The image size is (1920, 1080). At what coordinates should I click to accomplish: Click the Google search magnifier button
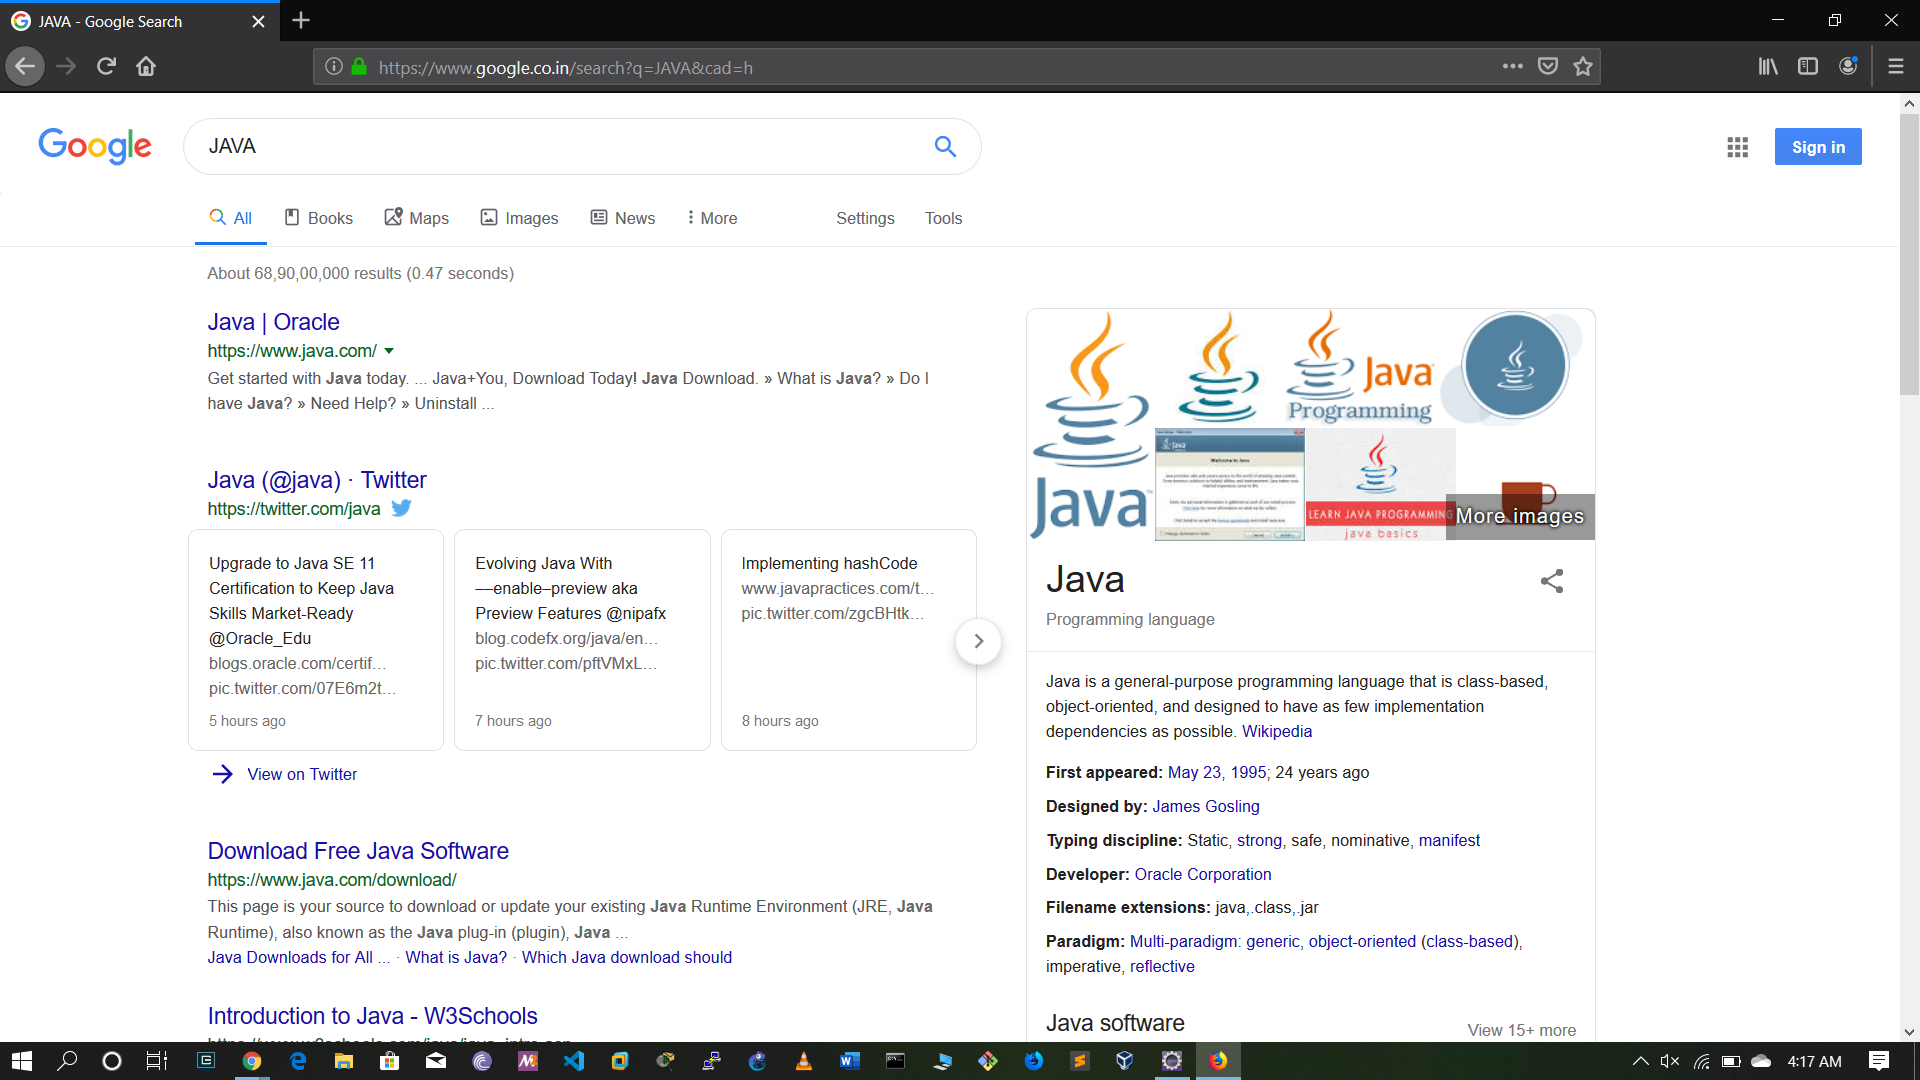(x=944, y=147)
